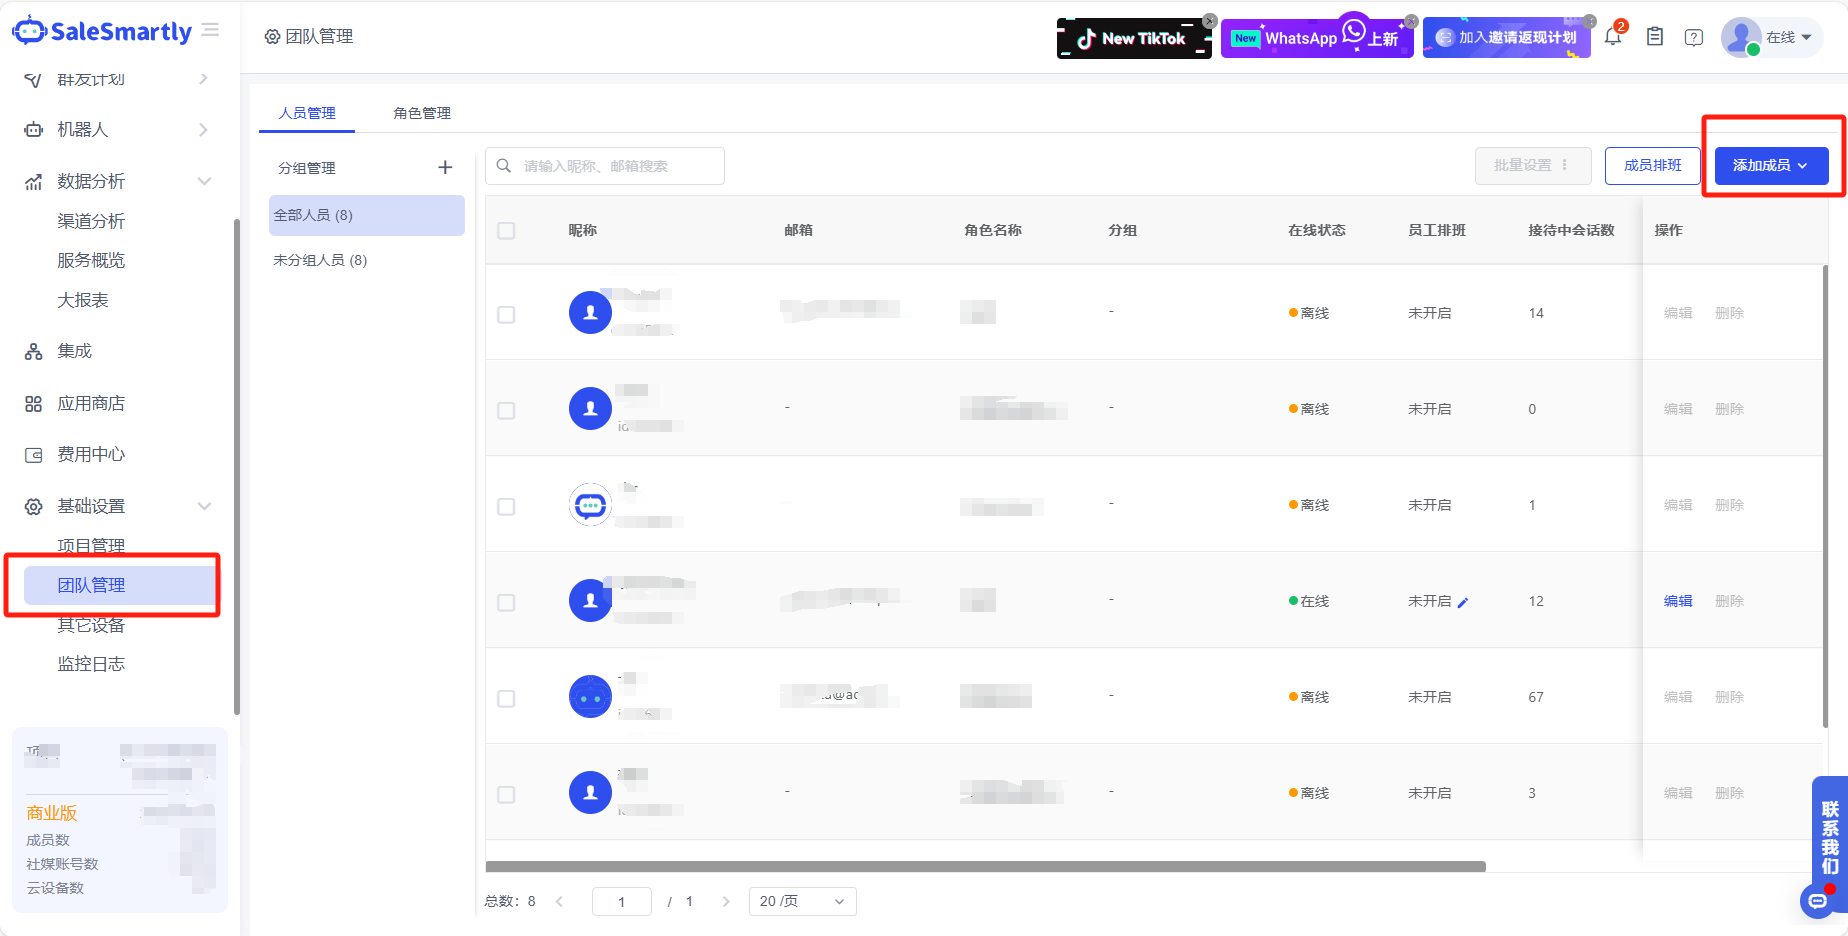
Task: Check the checkbox of the 在线 member row
Action: coord(506,602)
